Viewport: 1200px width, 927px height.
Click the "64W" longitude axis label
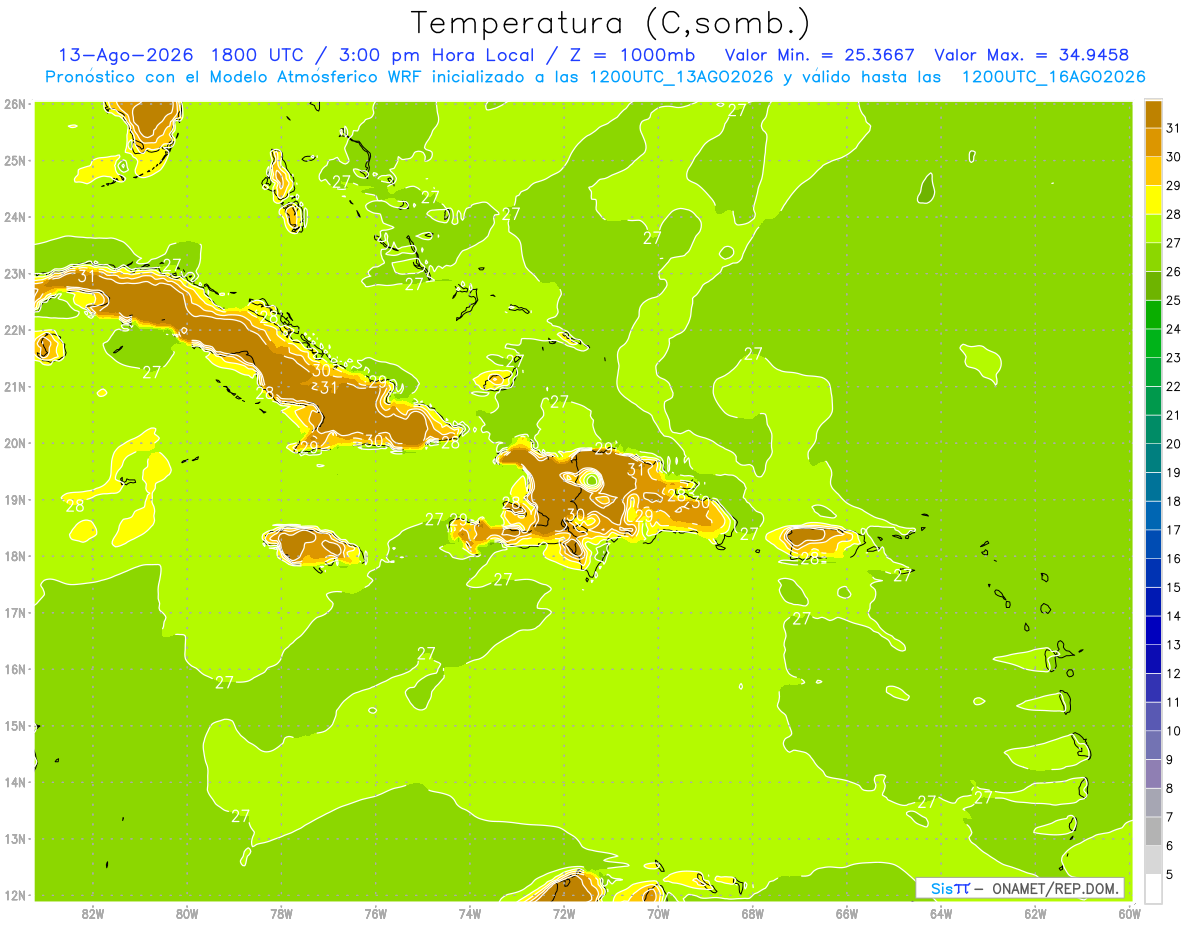click(941, 913)
